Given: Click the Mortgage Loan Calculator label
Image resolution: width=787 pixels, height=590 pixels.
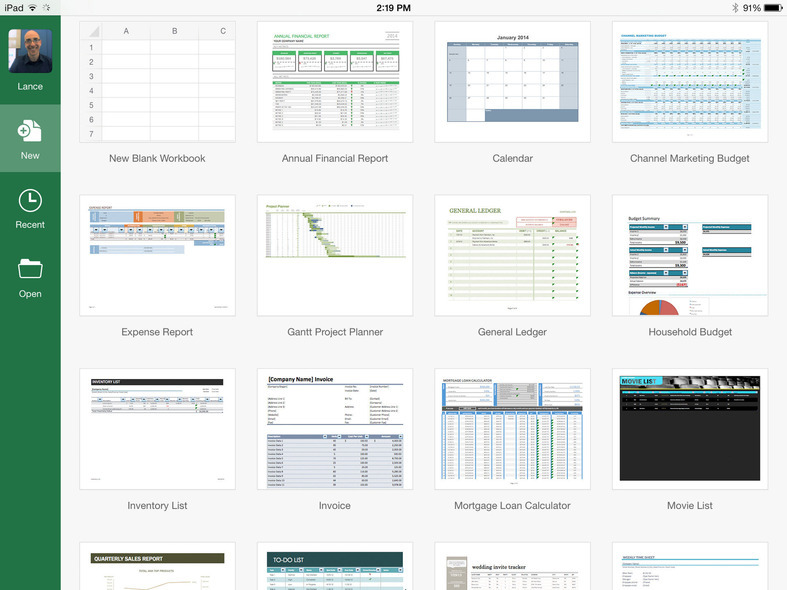Looking at the screenshot, I should [x=512, y=506].
